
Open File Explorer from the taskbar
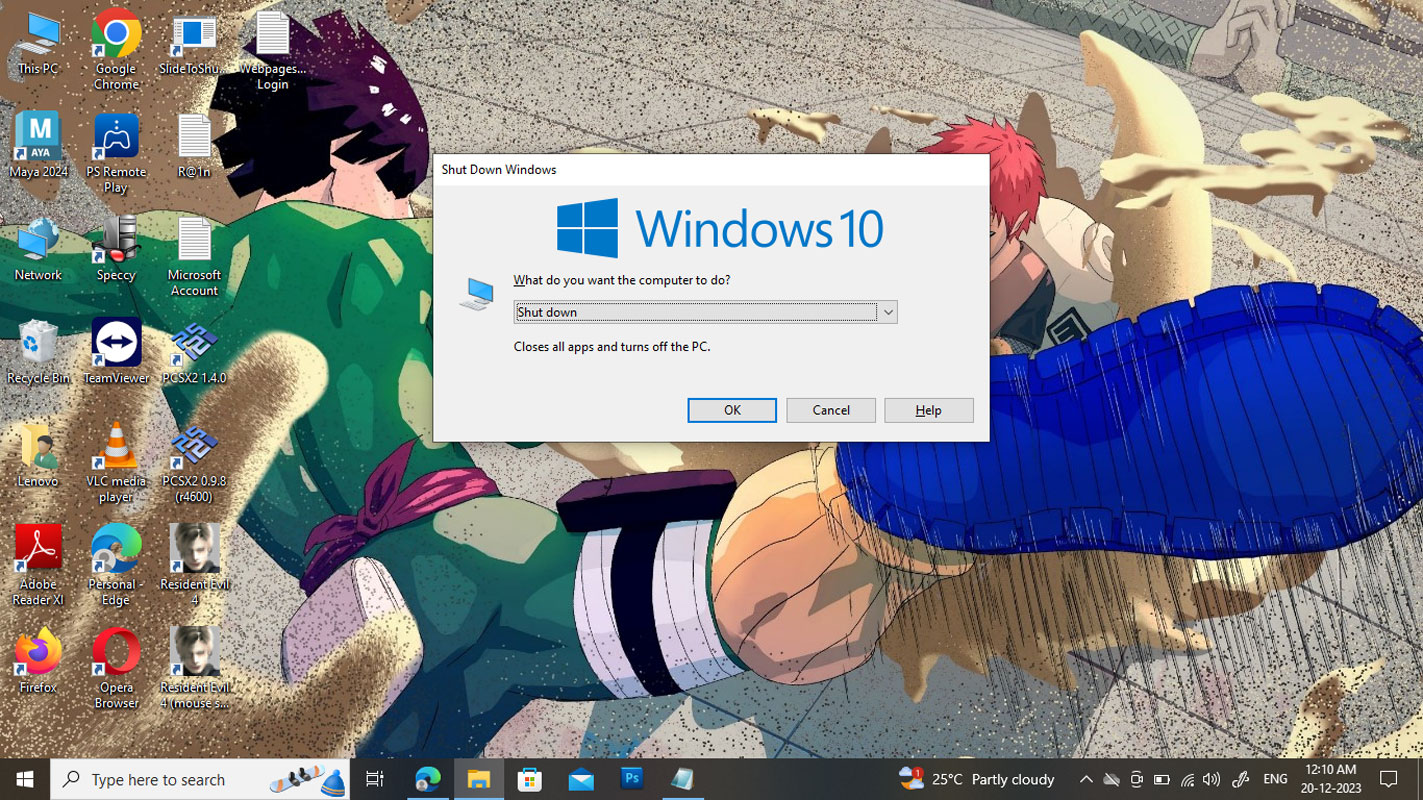478,779
